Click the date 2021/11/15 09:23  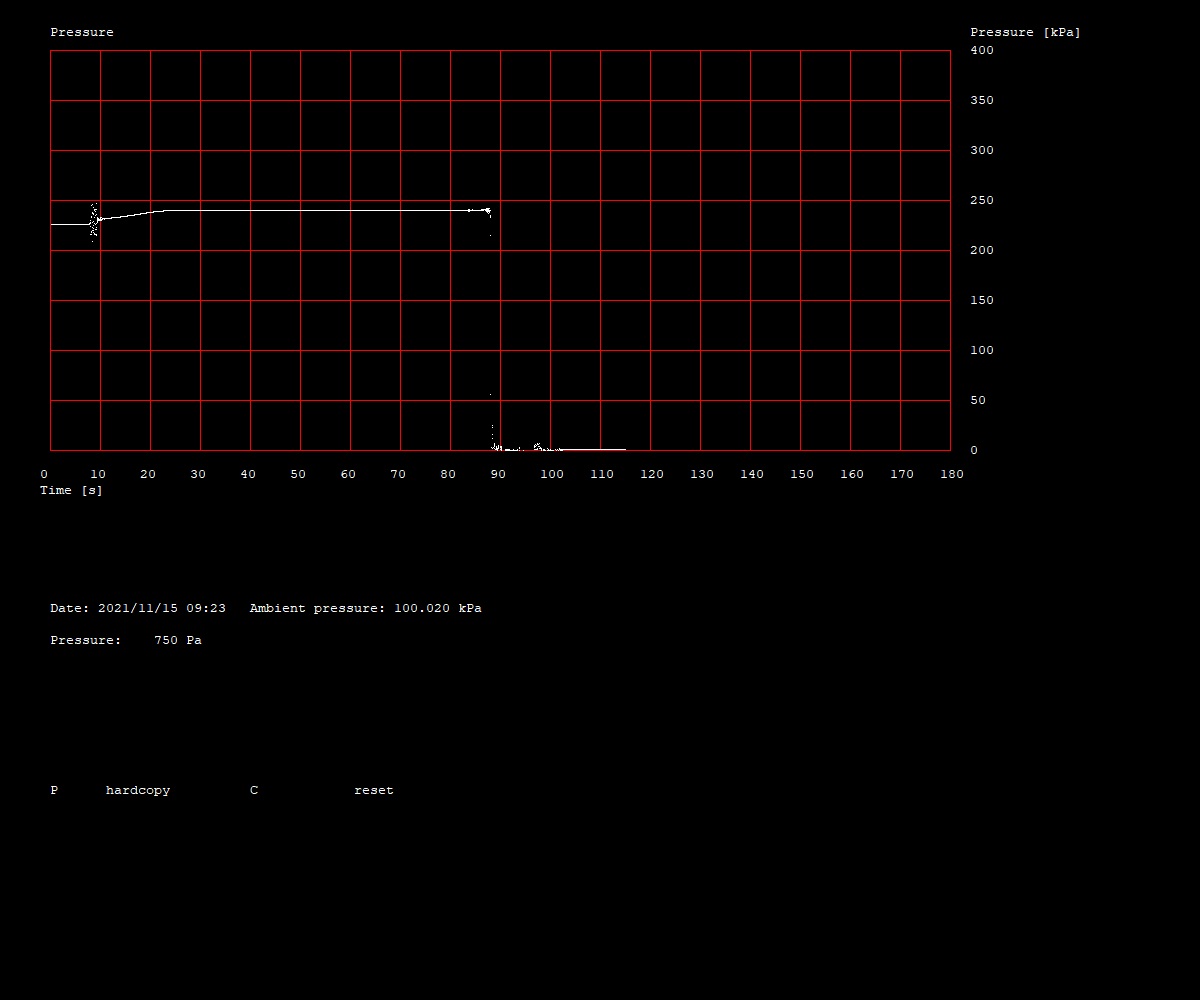pyautogui.click(x=161, y=608)
